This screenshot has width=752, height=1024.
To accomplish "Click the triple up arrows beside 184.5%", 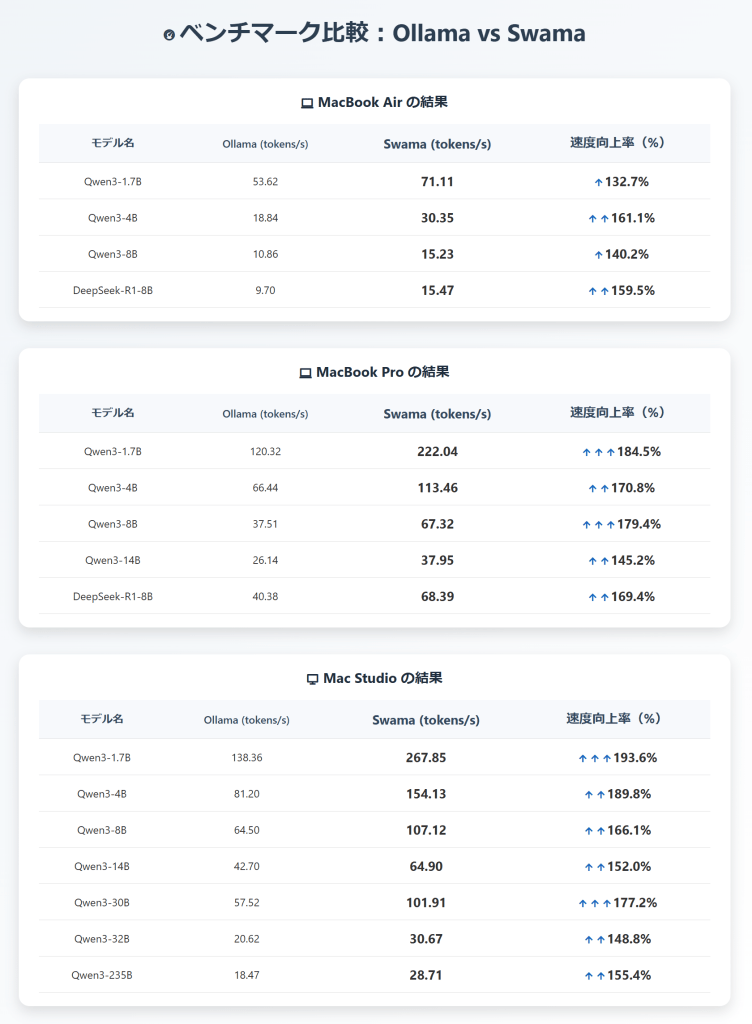I will pos(599,453).
